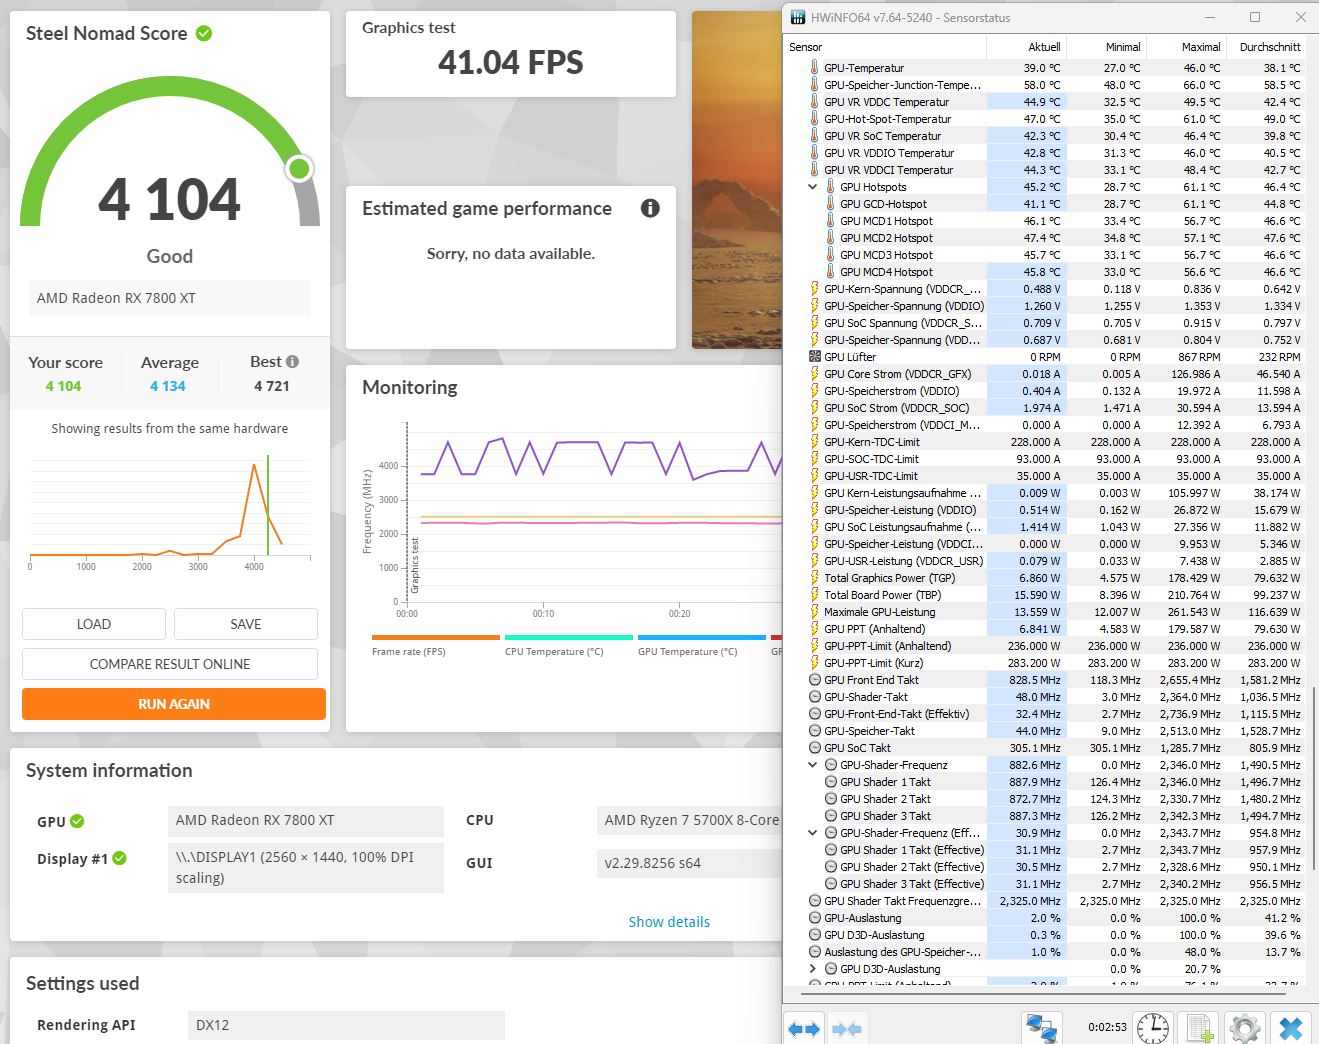1319x1044 pixels.
Task: Select the GPU PPT (Anhaltend) row
Action: click(1046, 629)
